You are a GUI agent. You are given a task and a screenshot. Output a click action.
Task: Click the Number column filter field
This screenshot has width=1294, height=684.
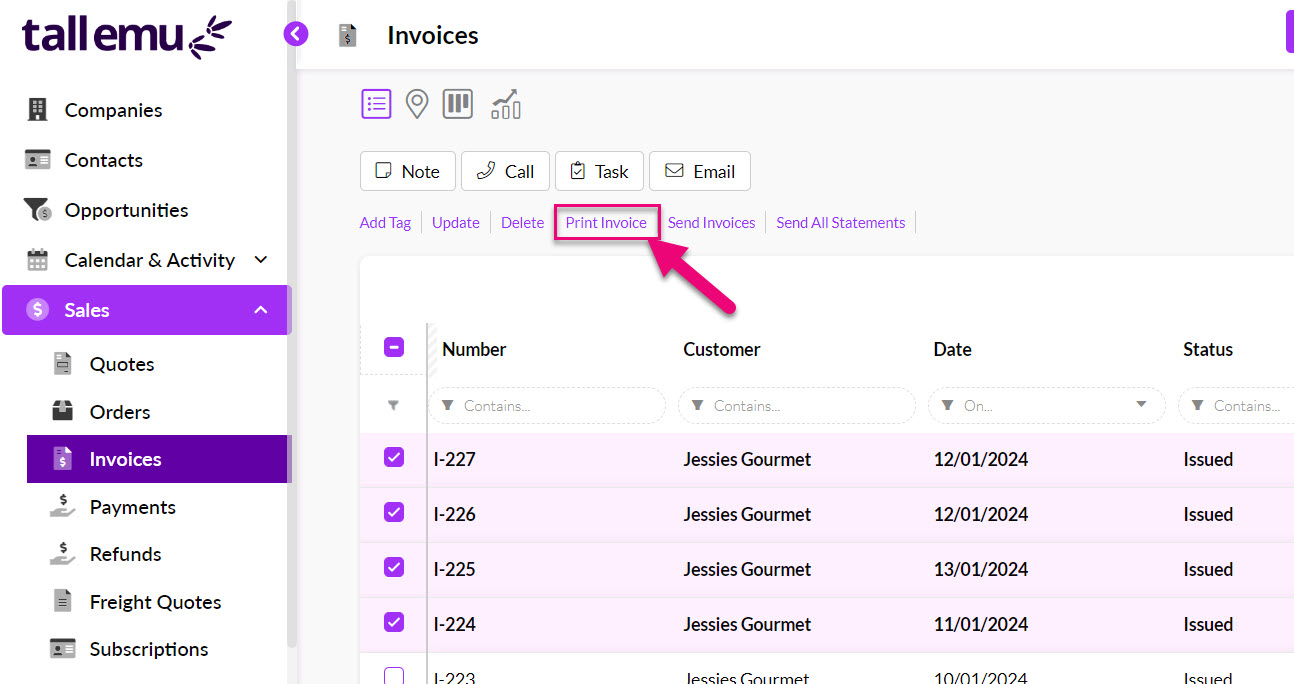tap(547, 405)
